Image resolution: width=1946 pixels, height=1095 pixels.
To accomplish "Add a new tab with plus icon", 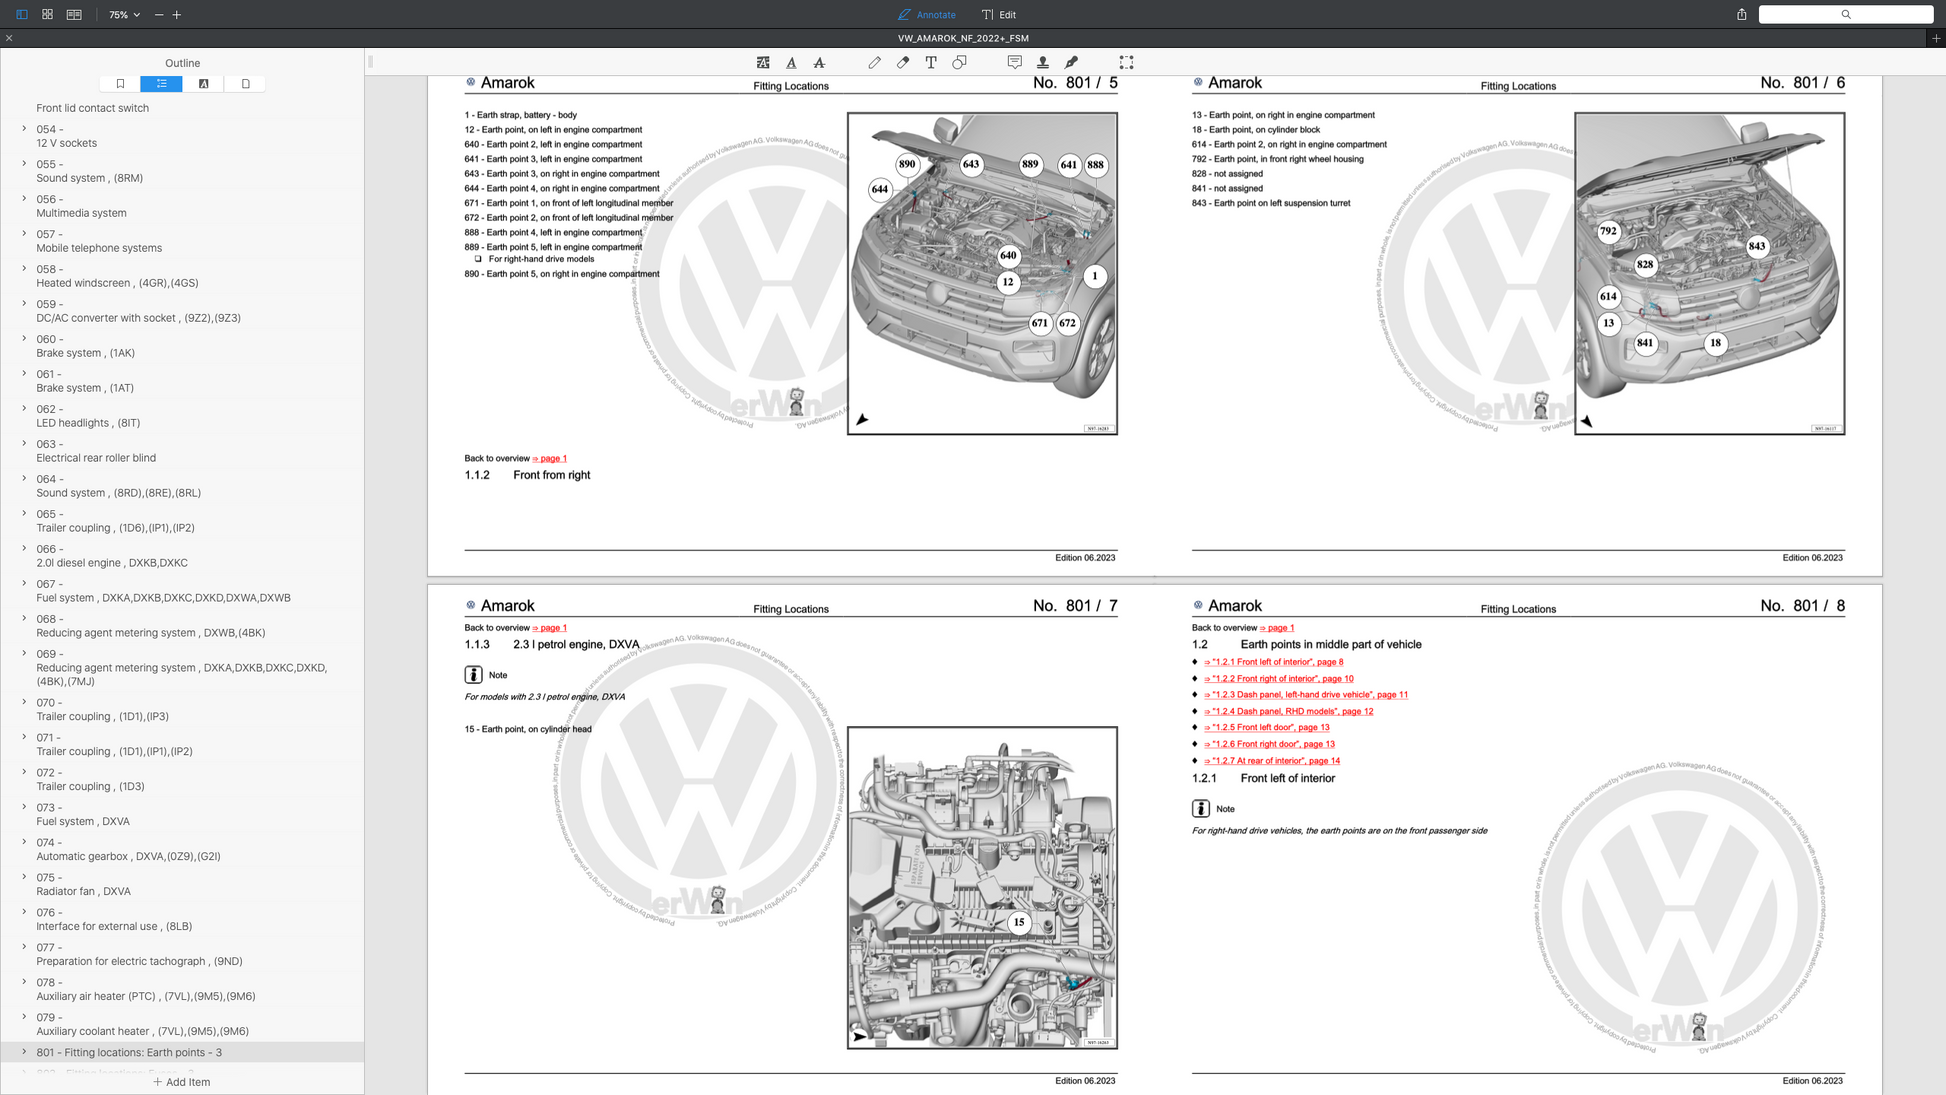I will [x=1936, y=38].
